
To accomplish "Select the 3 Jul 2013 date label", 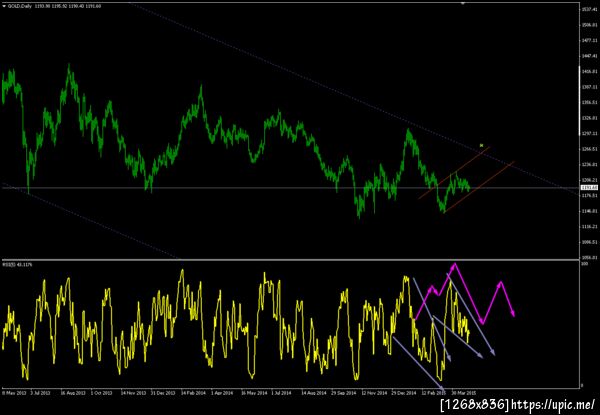I will click(x=41, y=392).
